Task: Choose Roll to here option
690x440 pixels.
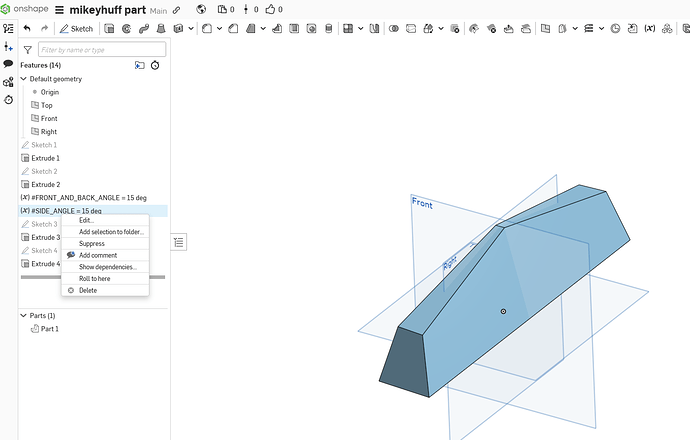Action: click(x=105, y=279)
